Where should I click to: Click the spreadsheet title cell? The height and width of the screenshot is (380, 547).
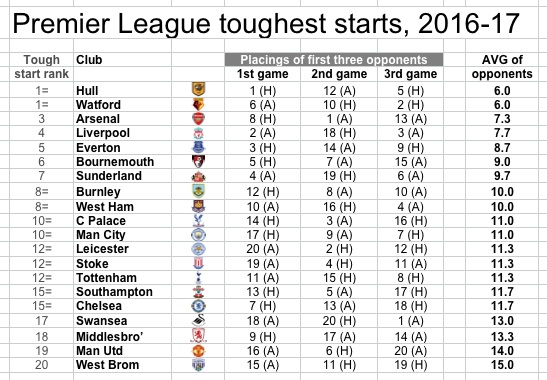(x=266, y=24)
